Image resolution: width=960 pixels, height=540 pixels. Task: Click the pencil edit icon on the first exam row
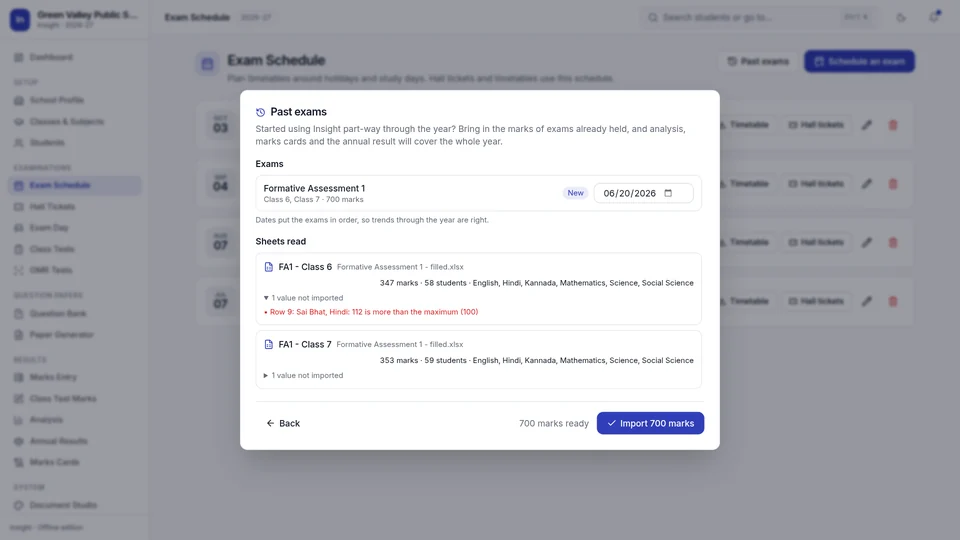(x=866, y=125)
